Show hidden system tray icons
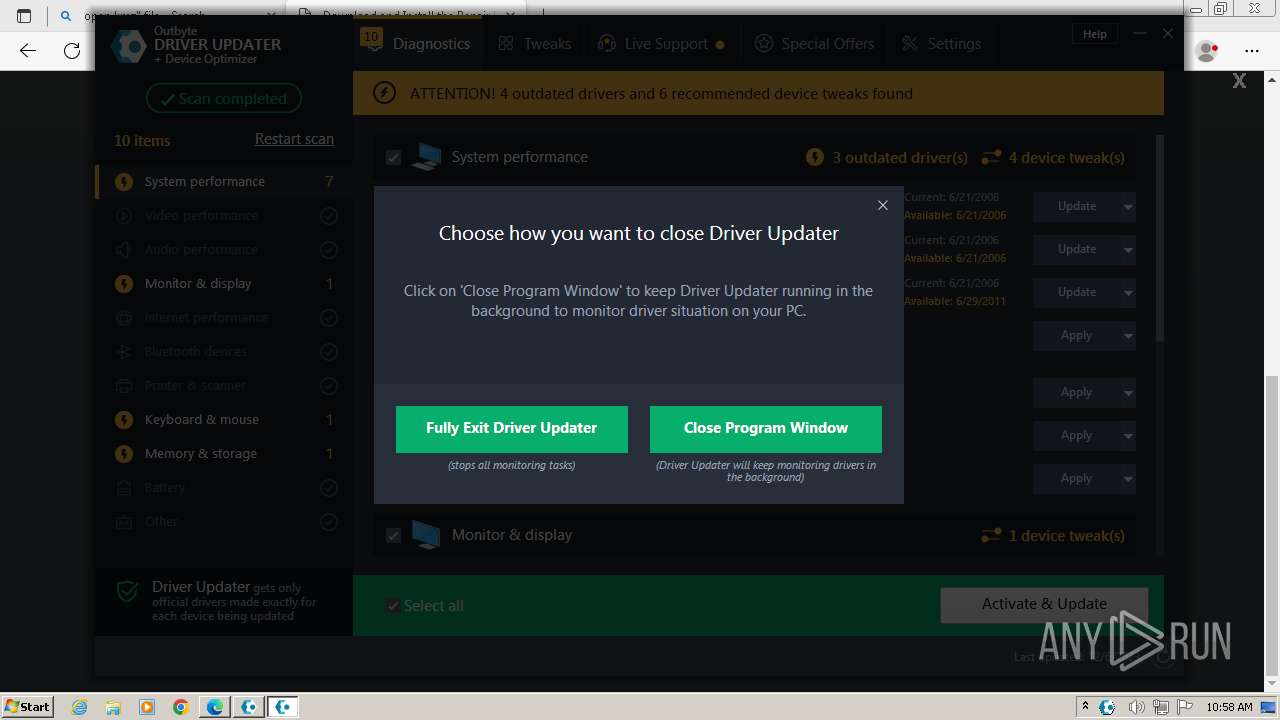This screenshot has width=1280, height=720. coord(1085,707)
